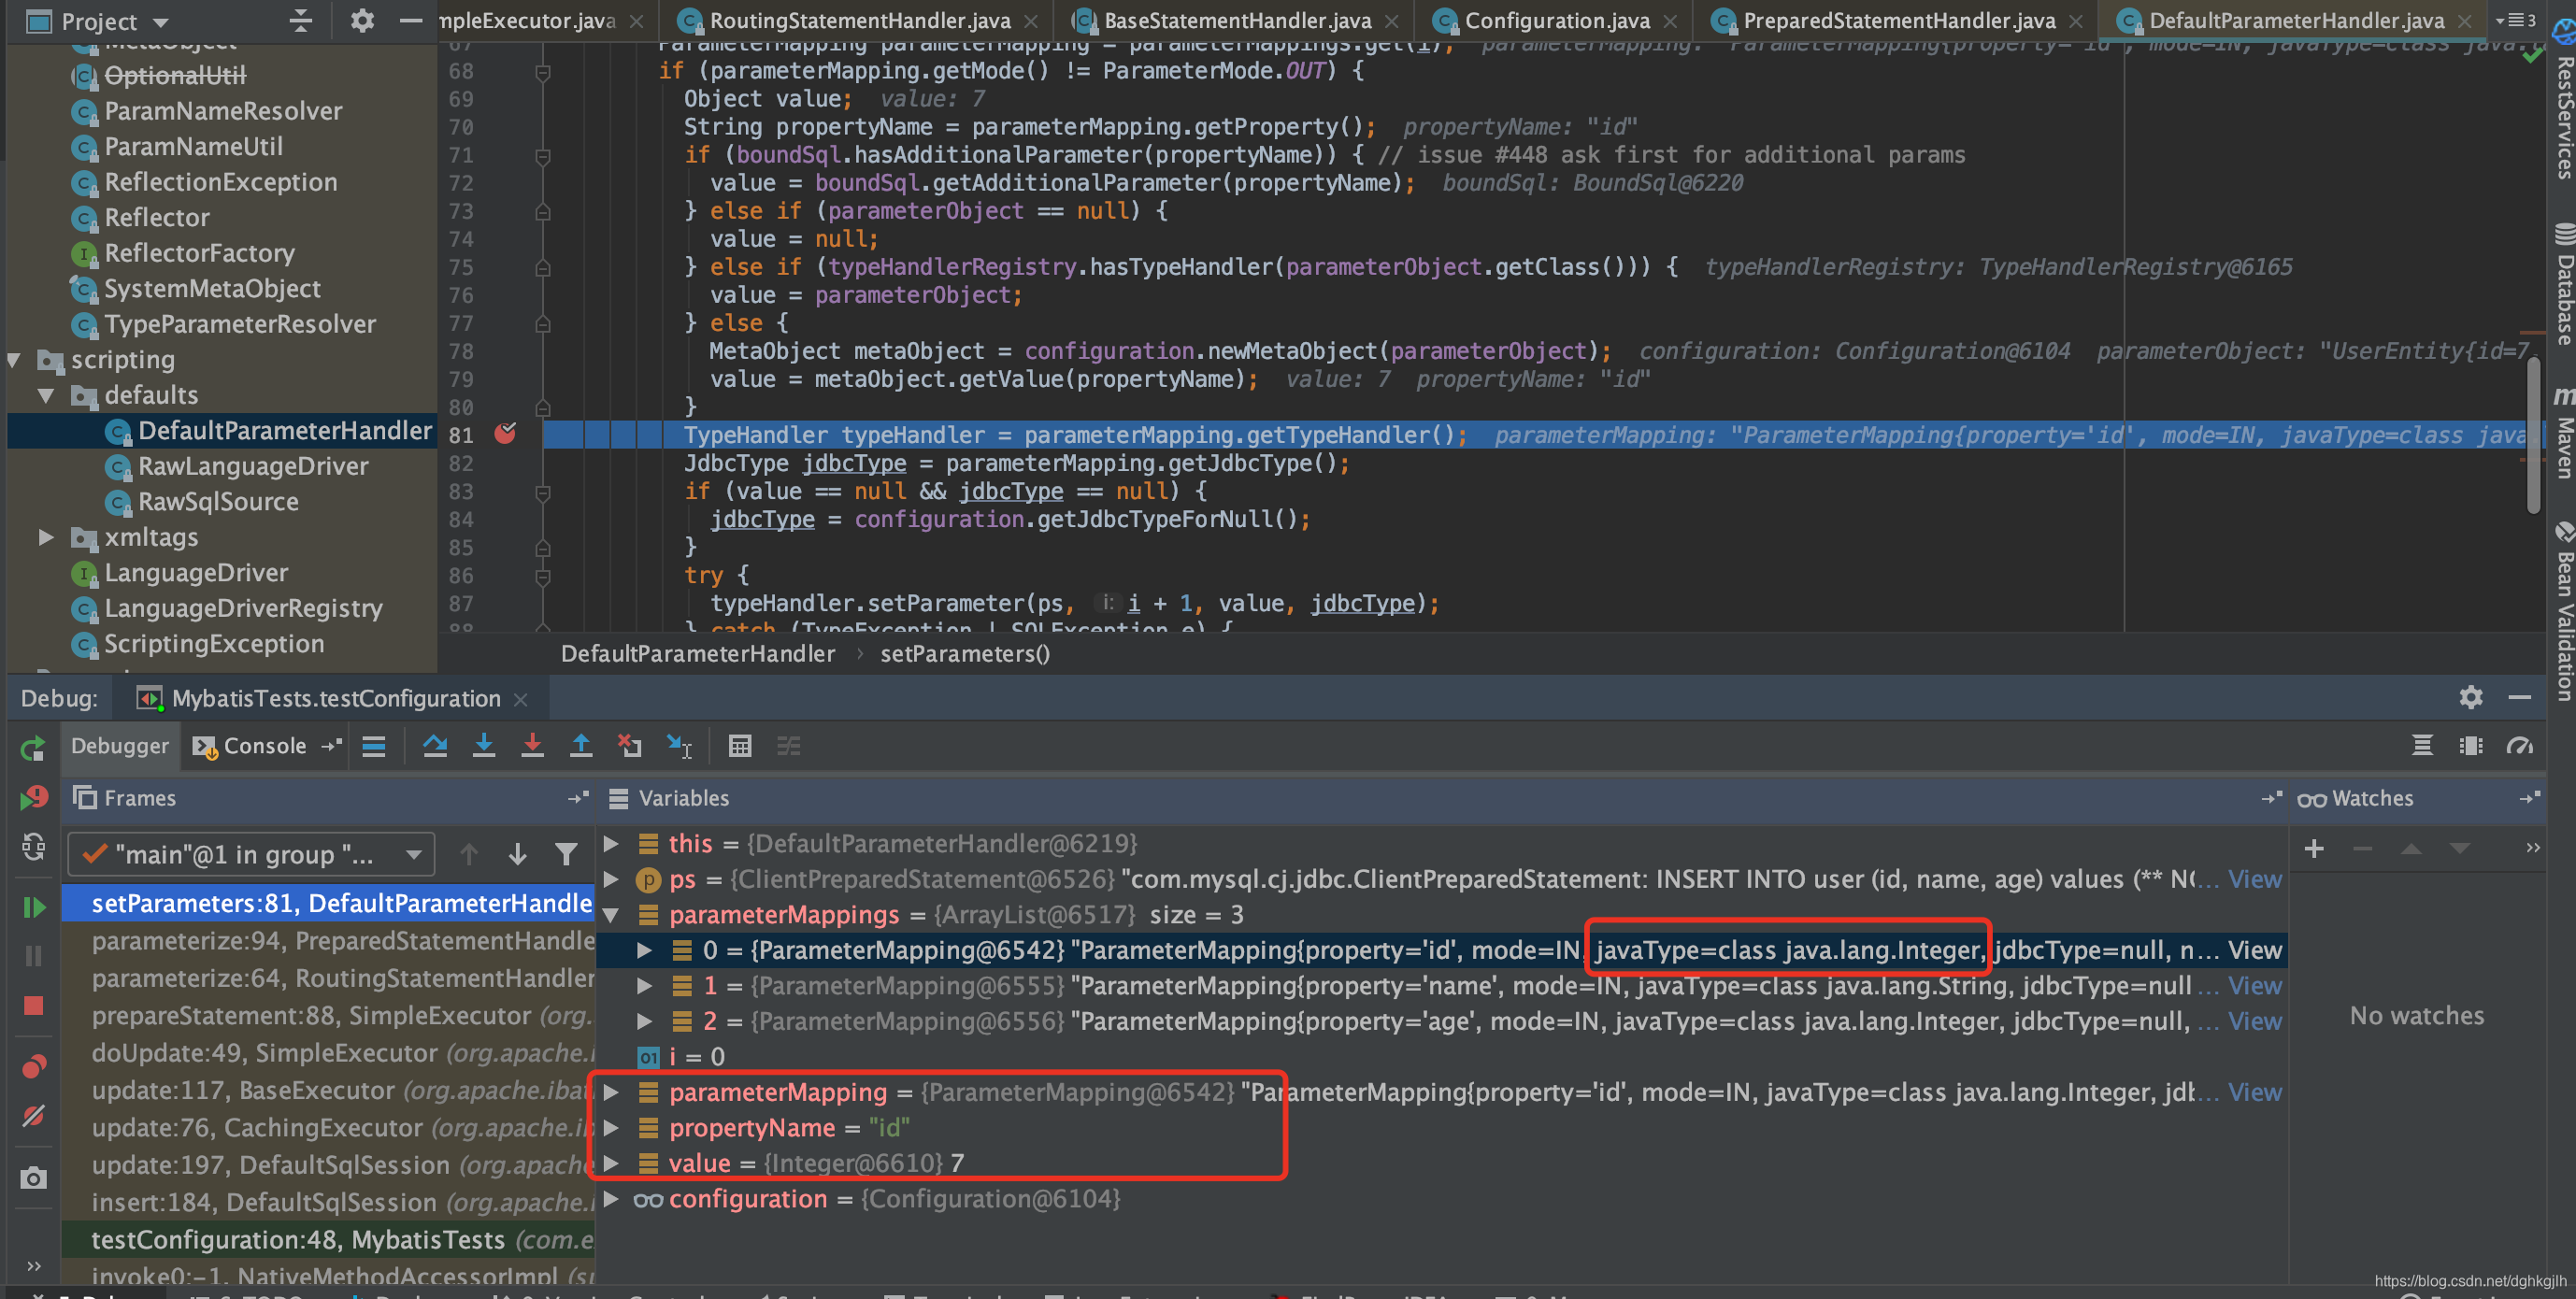Switch to Configuration.java tab
Image resolution: width=2576 pixels, height=1299 pixels.
[x=1556, y=21]
